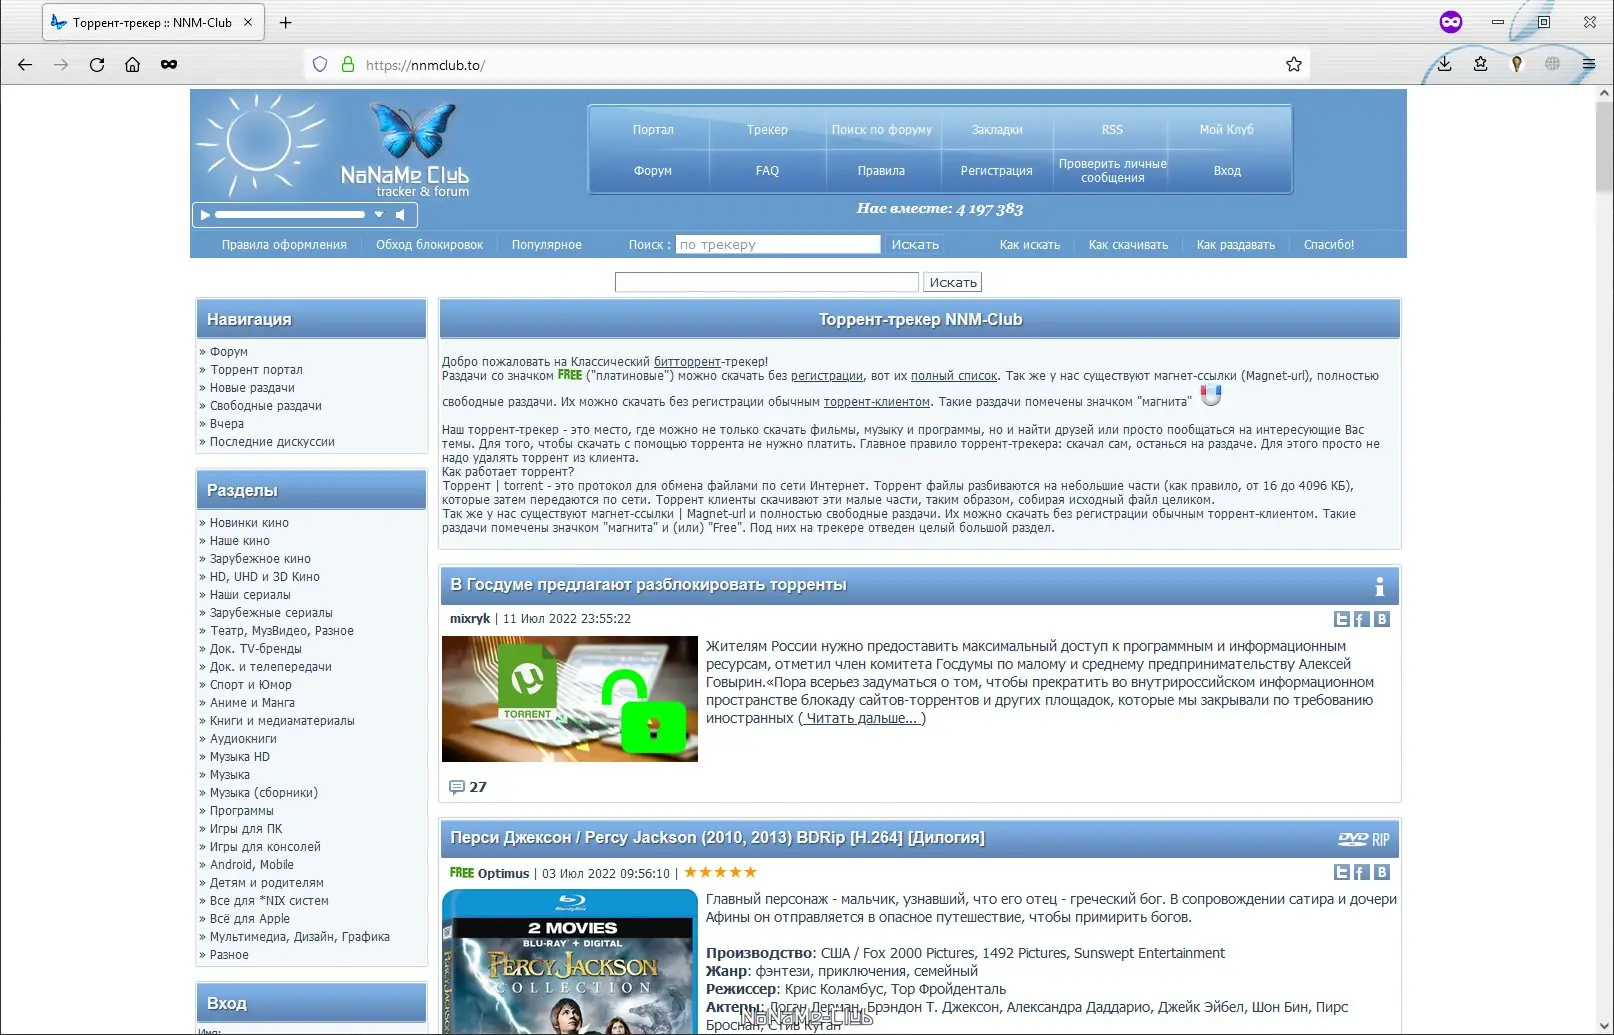
Task: Click the info icon on the Госдума news header
Action: coord(1379,587)
